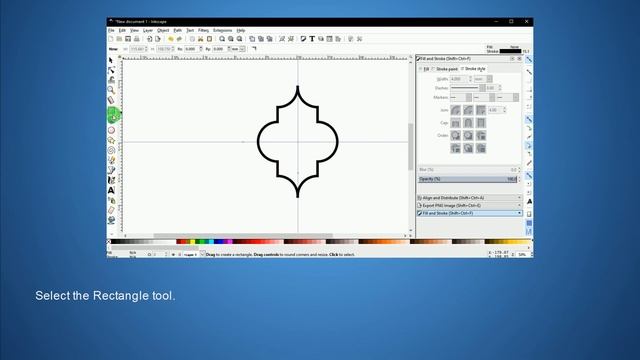Choose the Round join button
This screenshot has height=360, width=640.
coord(456,110)
